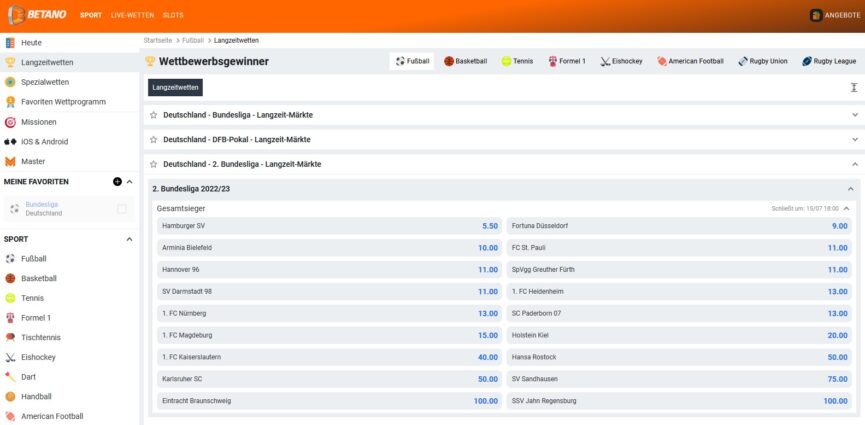Expand Deutschland - Bundesliga section chevron
865x425 pixels.
[855, 115]
